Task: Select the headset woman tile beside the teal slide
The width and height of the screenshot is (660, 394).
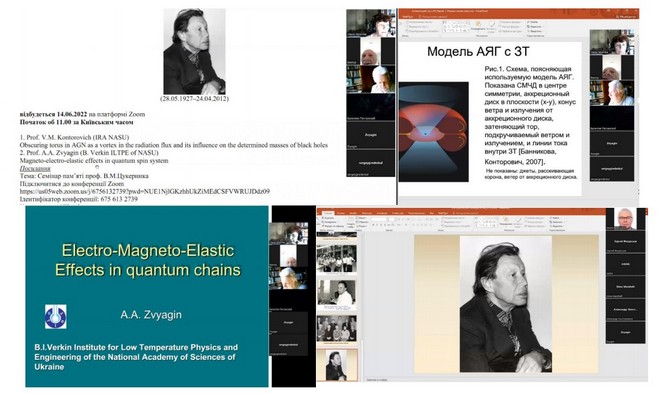Action: [289, 234]
